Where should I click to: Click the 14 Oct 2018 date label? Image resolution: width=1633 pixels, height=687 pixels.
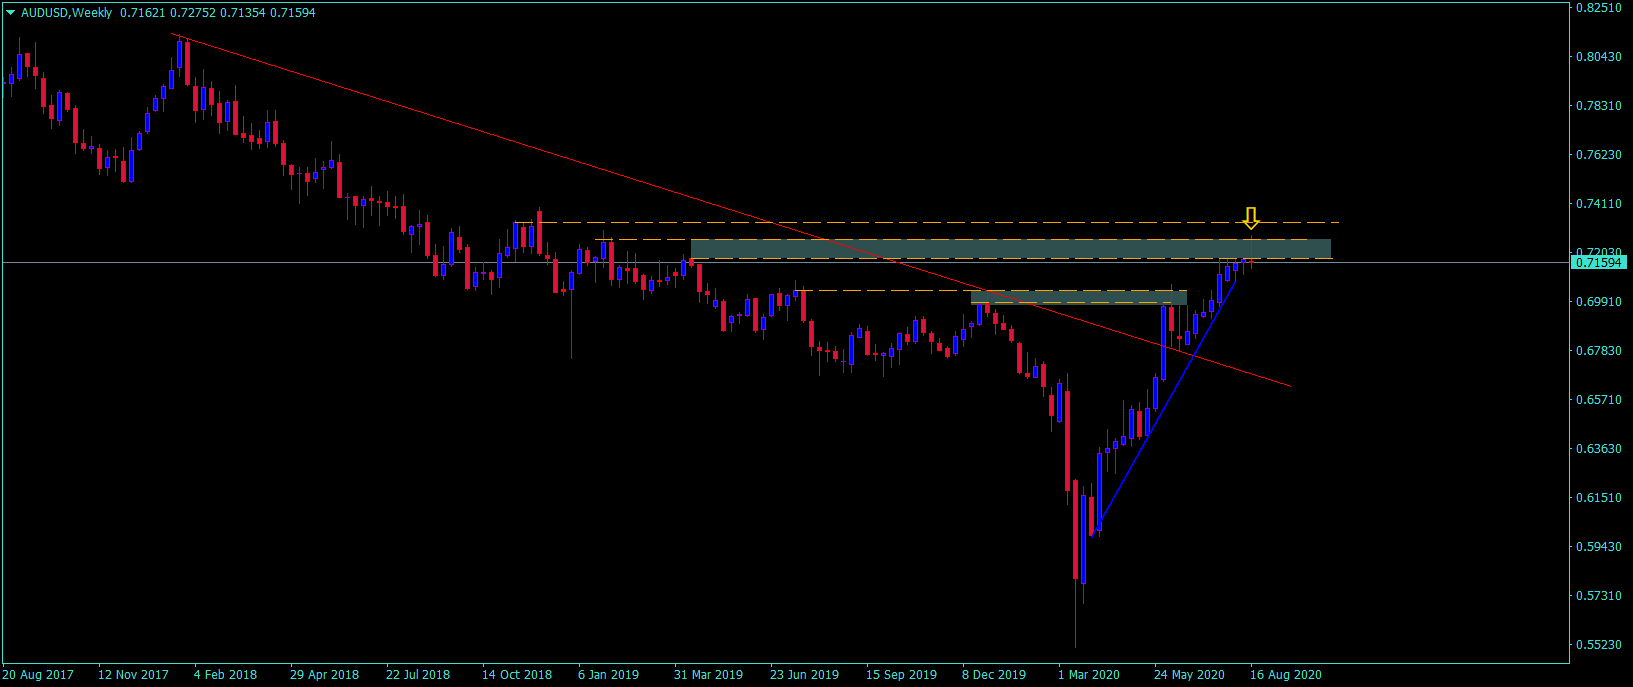(517, 675)
